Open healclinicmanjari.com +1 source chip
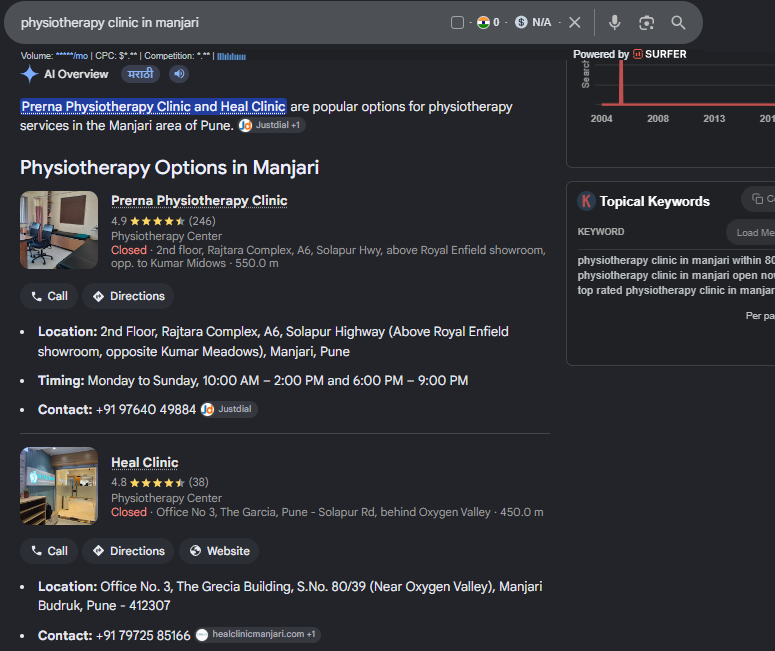 click(258, 635)
